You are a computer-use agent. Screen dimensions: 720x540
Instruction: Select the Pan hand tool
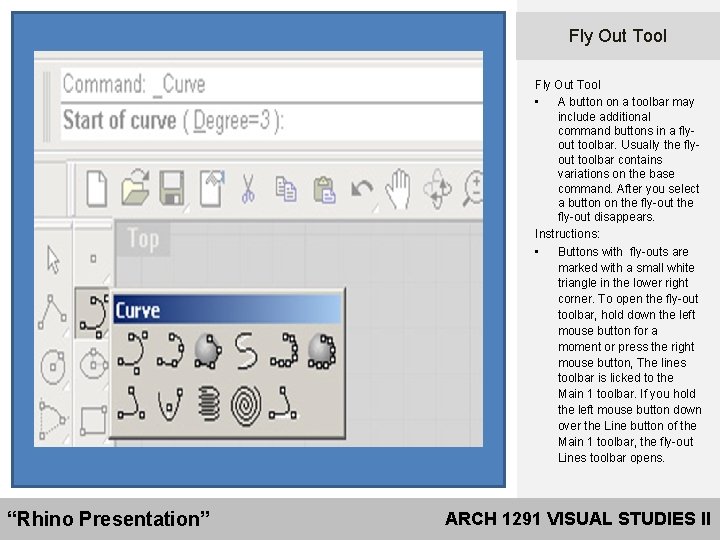(x=398, y=189)
